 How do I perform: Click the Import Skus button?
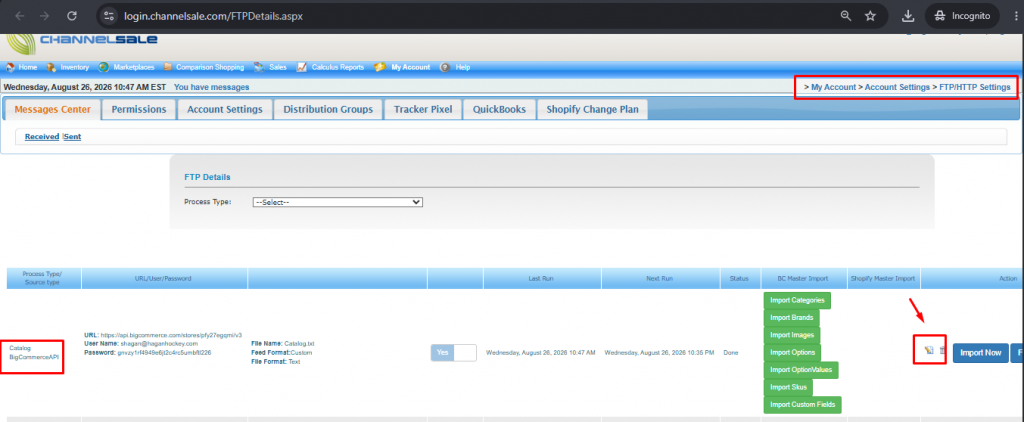point(788,387)
